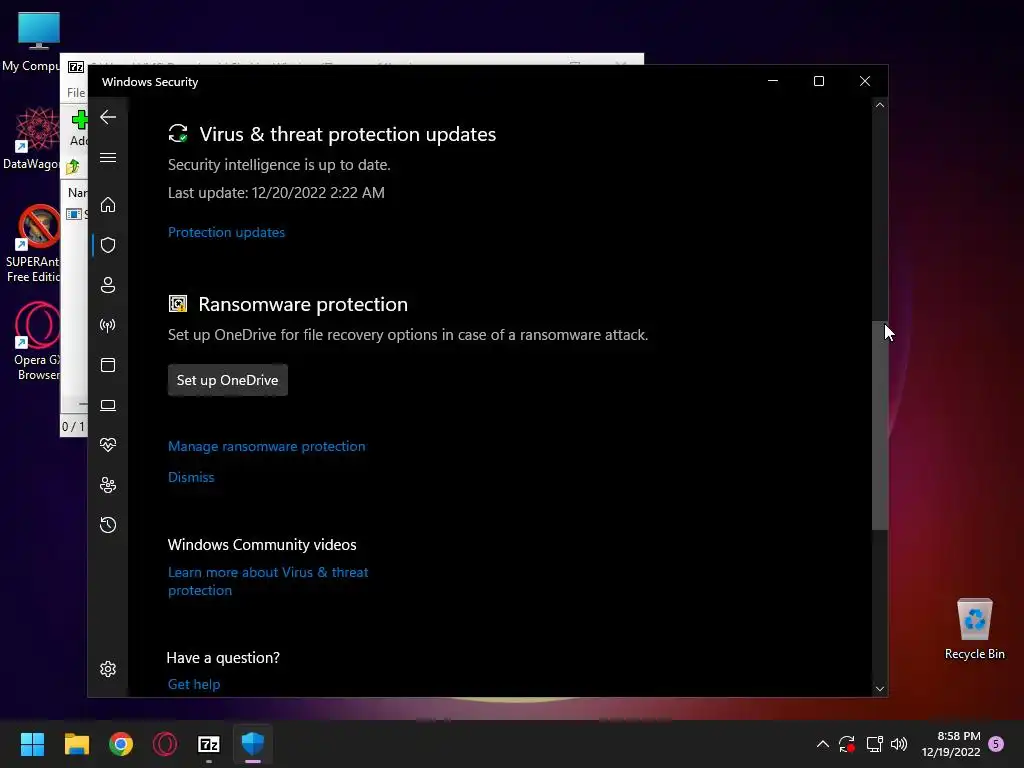Open the Family options sidebar icon
Viewport: 1024px width, 768px height.
(108, 485)
